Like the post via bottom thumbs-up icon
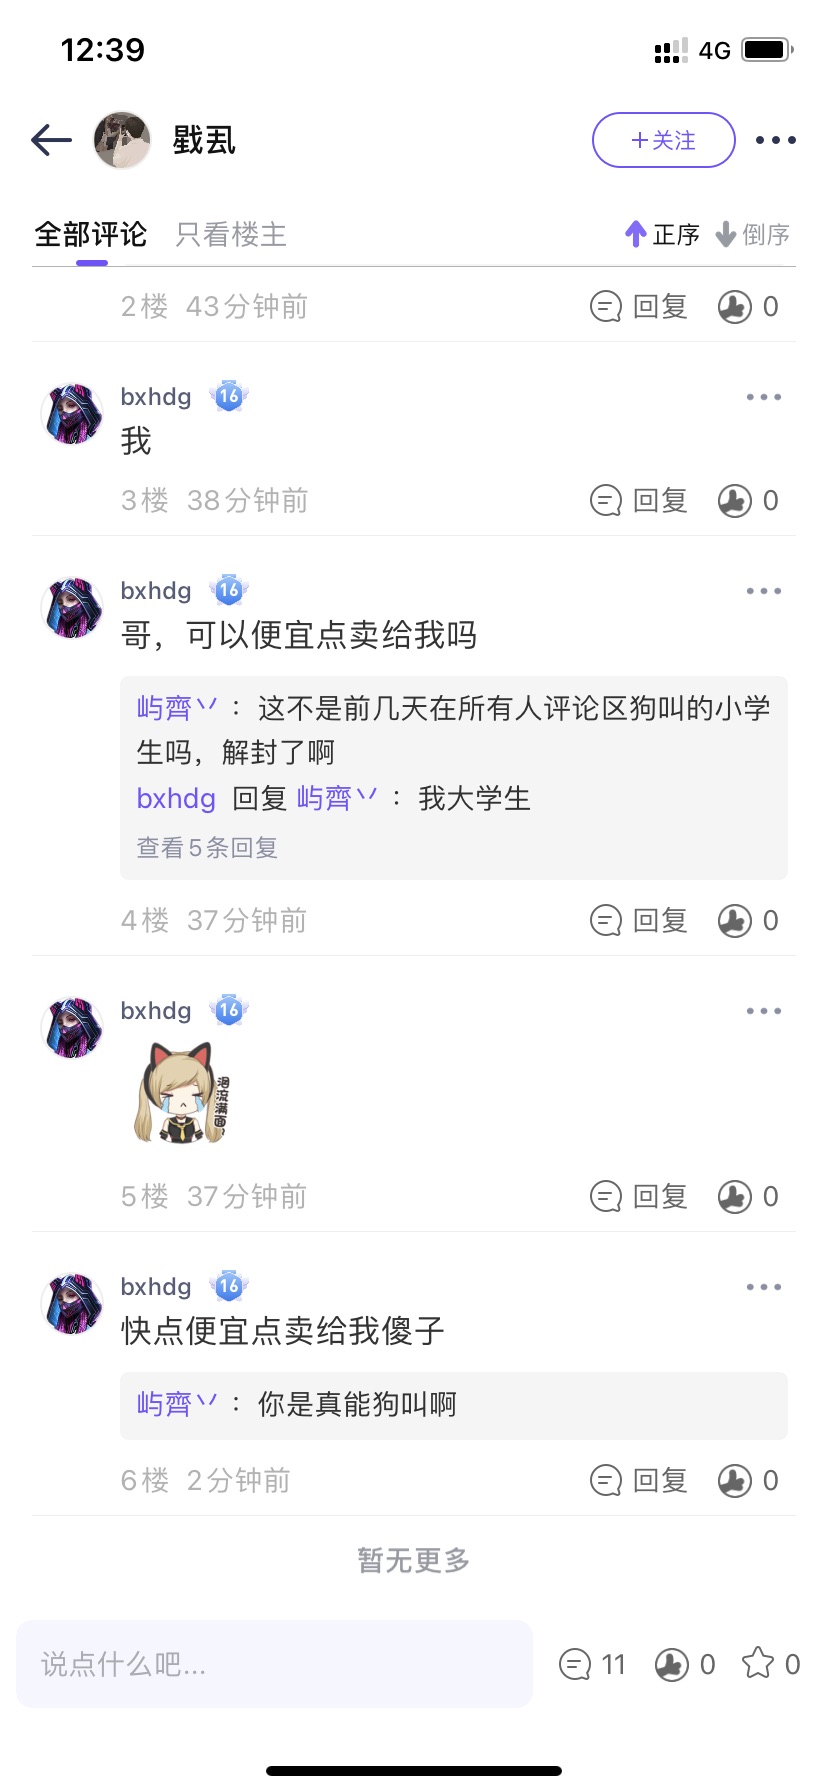 click(685, 1664)
